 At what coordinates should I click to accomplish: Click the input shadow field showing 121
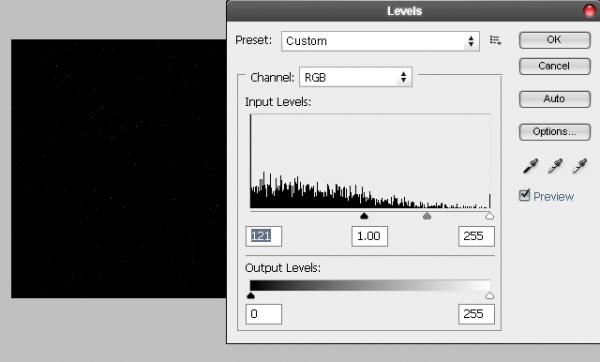(x=264, y=236)
